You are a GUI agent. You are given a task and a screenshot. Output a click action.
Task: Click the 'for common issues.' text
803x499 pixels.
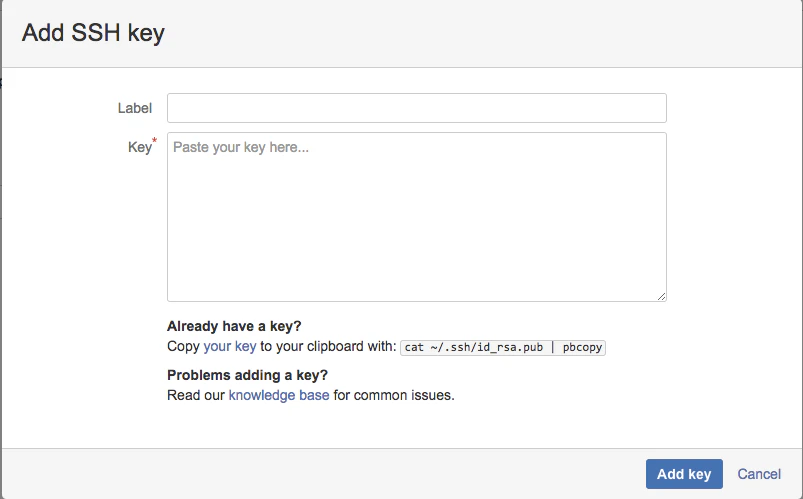pyautogui.click(x=394, y=396)
